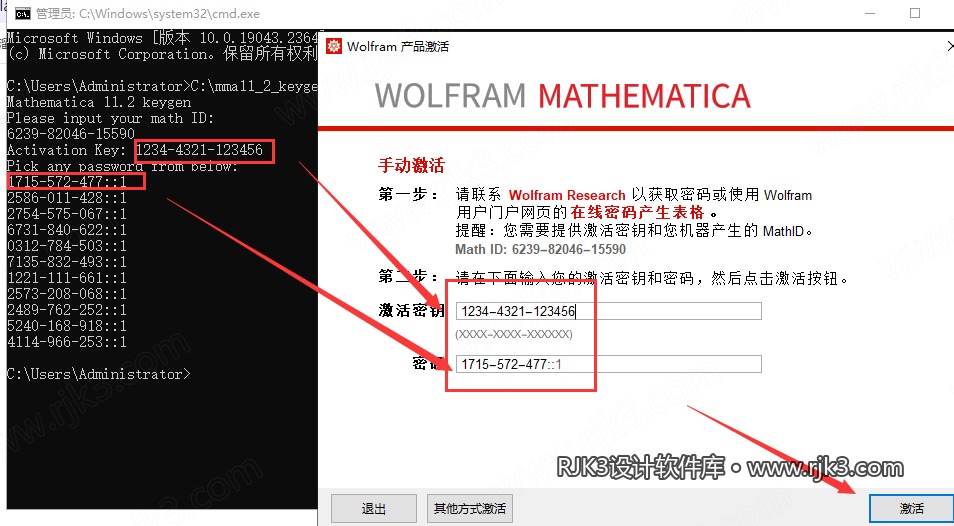The image size is (954, 526).
Task: Click password 1715-572-477::1 in cmd window
Action: point(67,181)
